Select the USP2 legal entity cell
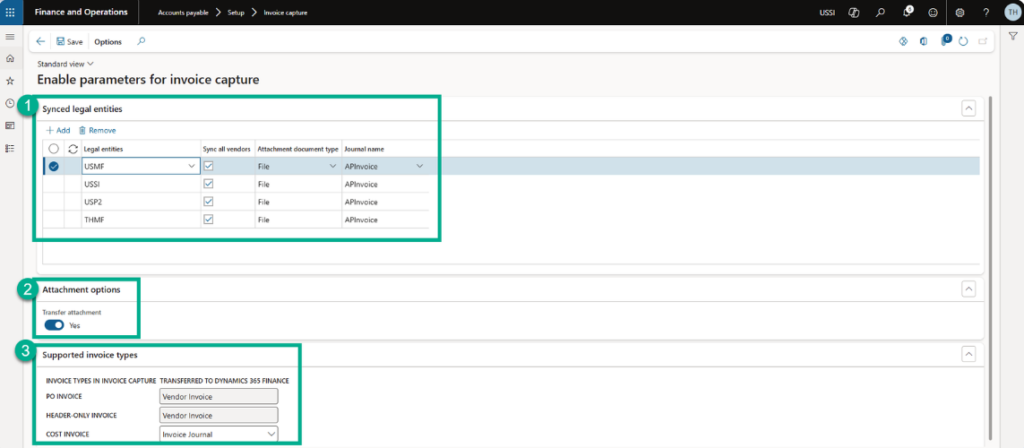The image size is (1024, 448). click(x=141, y=202)
